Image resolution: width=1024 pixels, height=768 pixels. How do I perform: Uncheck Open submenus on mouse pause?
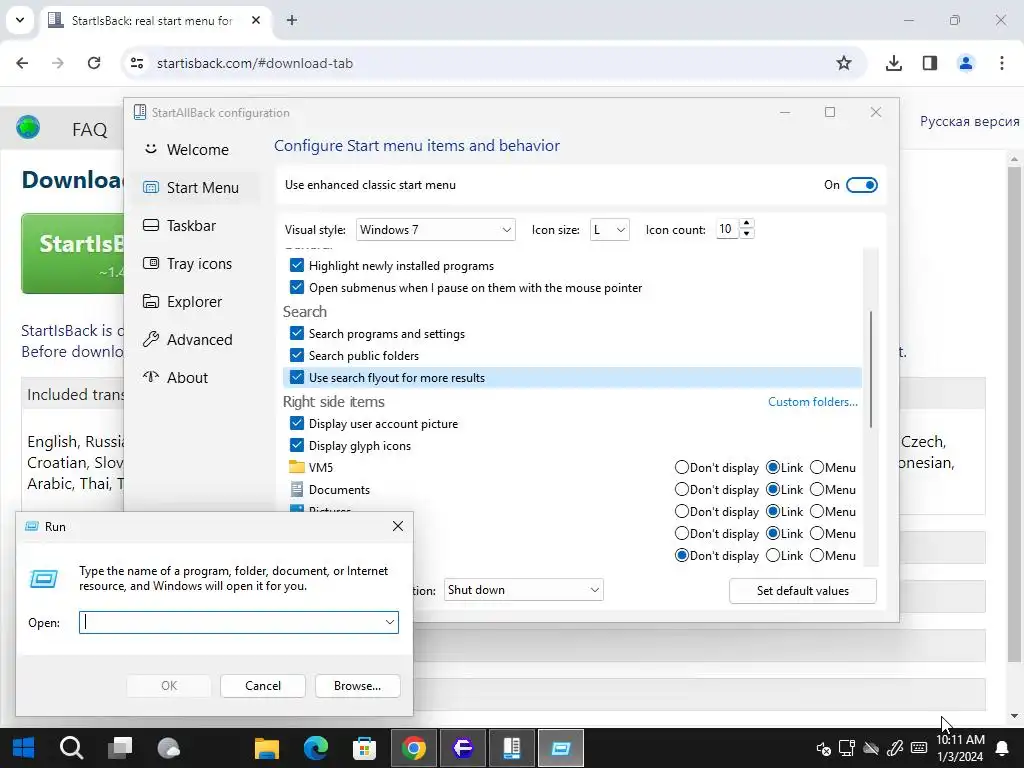(x=296, y=287)
